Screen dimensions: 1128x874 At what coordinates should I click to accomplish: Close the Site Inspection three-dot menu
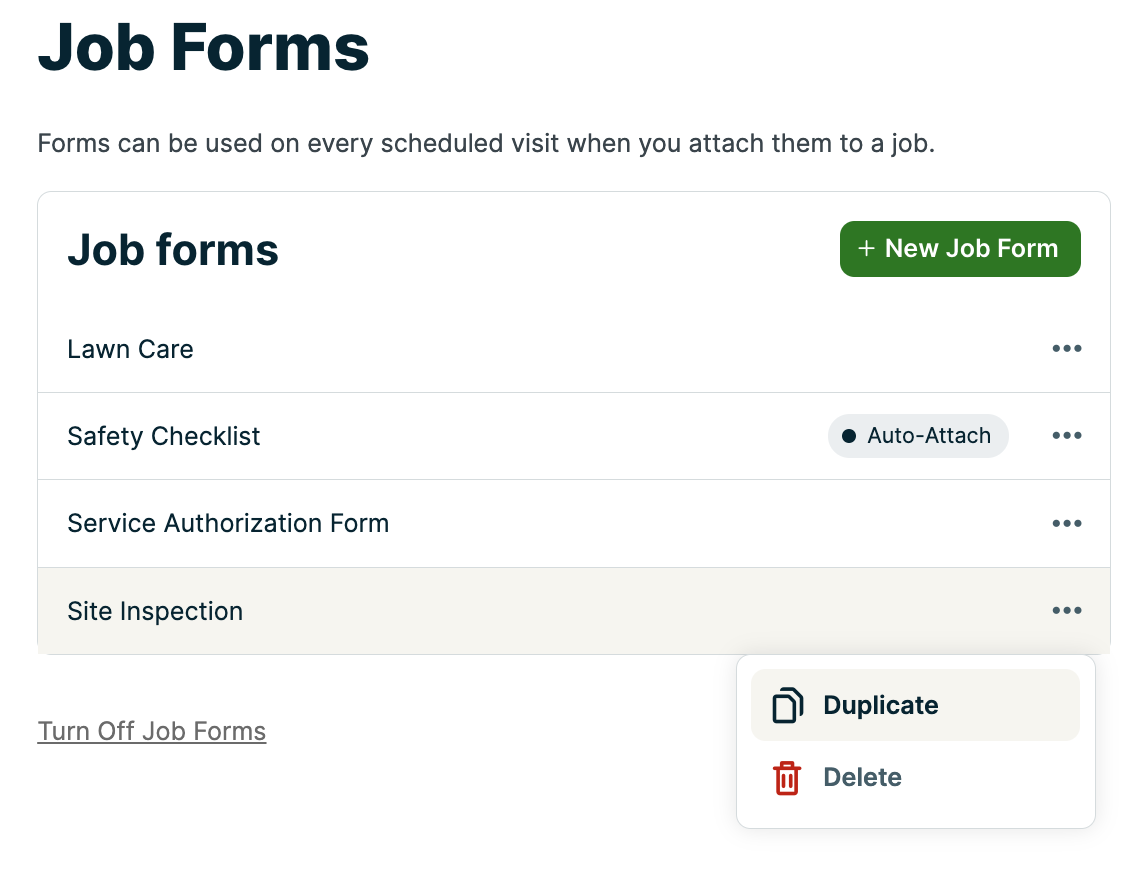pyautogui.click(x=1066, y=611)
